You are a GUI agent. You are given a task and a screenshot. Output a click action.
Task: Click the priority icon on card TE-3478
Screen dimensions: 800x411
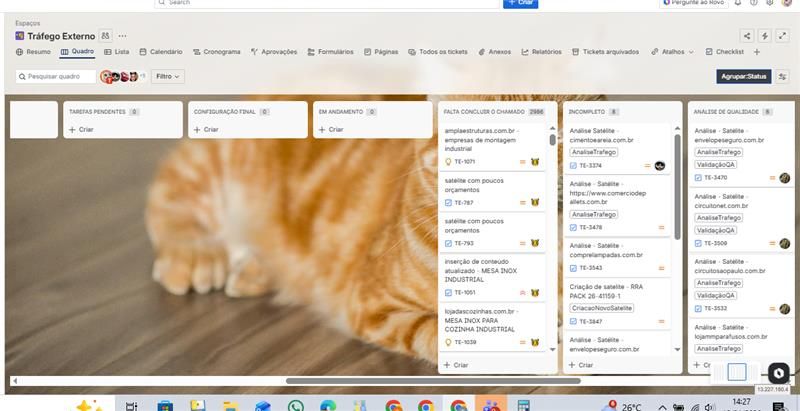661,227
